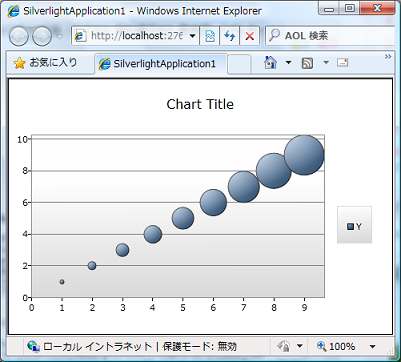Maximize the Internet Explorer window
401x362 pixels.
click(349, 8)
